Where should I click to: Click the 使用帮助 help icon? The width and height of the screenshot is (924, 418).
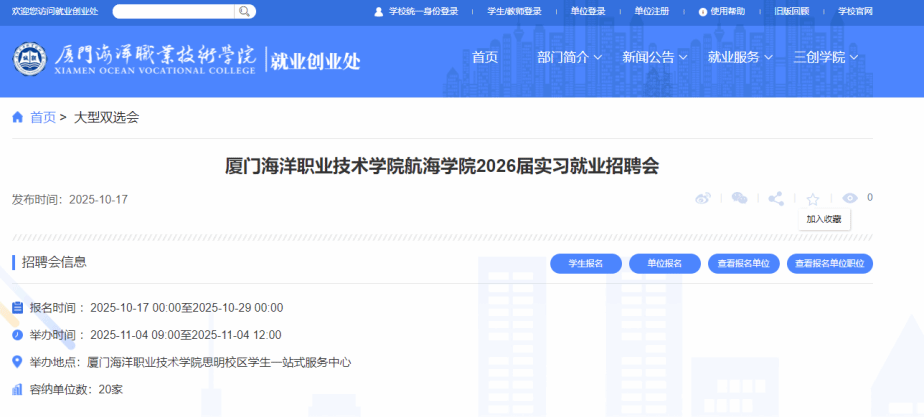[703, 11]
